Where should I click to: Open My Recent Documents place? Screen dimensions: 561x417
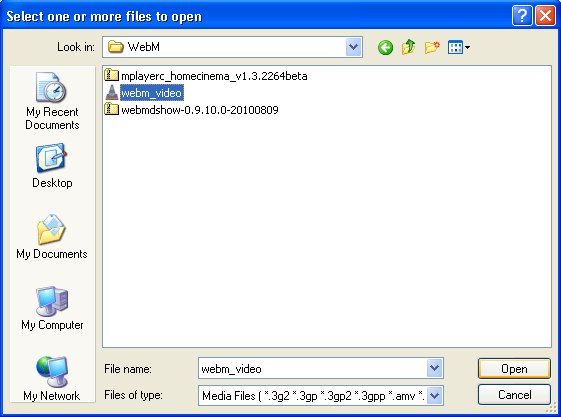52,101
